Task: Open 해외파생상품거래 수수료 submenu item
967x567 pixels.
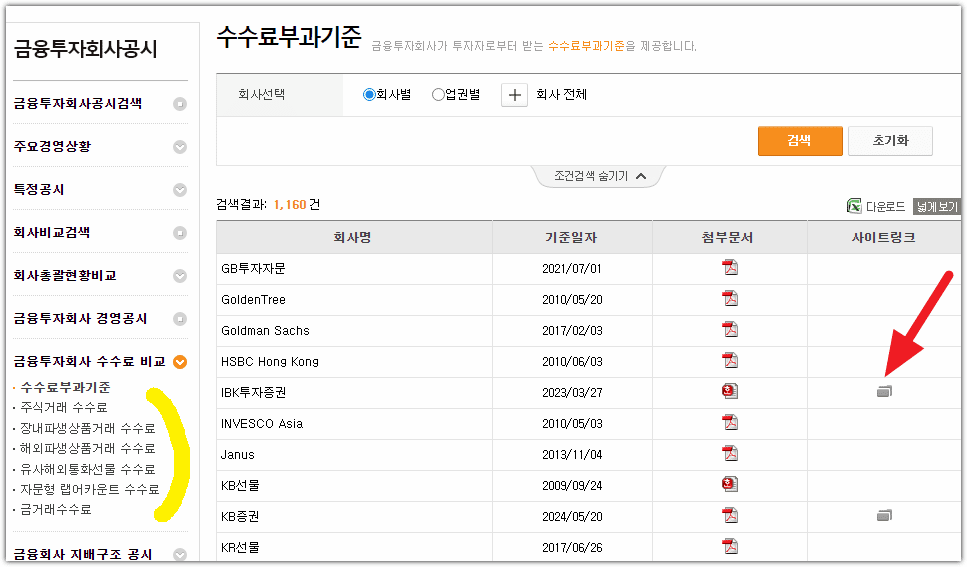Action: click(88, 449)
